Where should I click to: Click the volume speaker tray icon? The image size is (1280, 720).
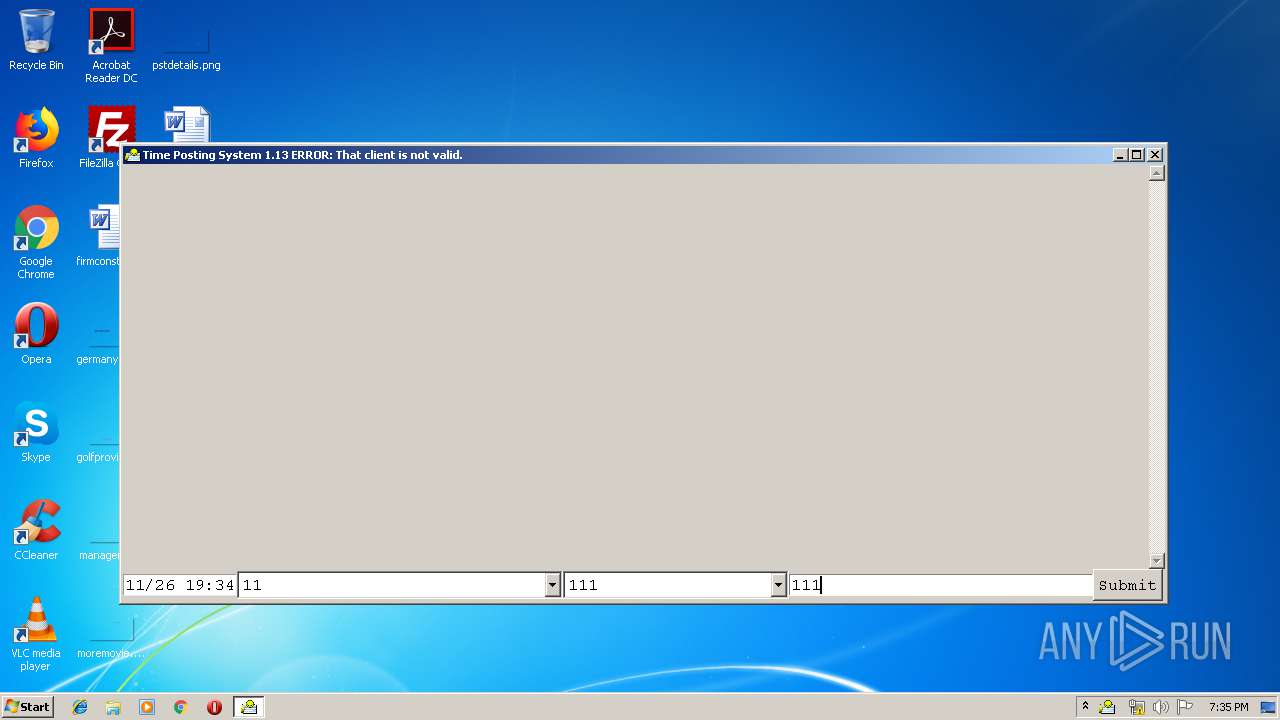(x=1161, y=707)
